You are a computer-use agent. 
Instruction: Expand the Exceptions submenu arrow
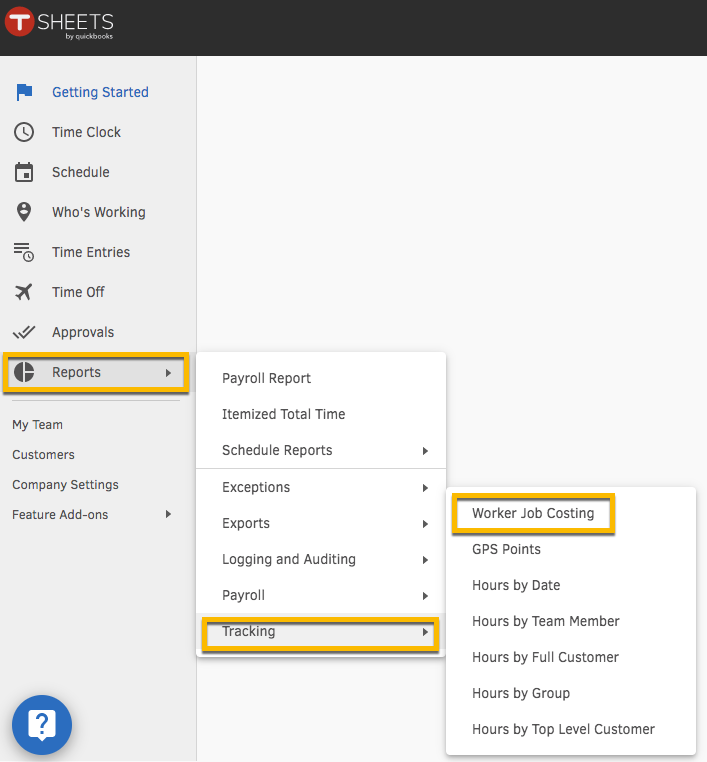coord(425,488)
